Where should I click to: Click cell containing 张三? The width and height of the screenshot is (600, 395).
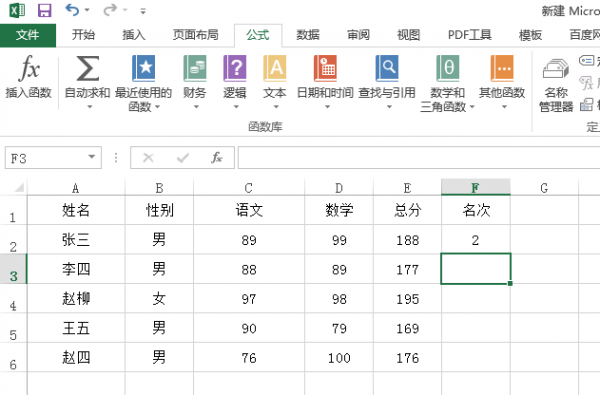click(x=76, y=240)
